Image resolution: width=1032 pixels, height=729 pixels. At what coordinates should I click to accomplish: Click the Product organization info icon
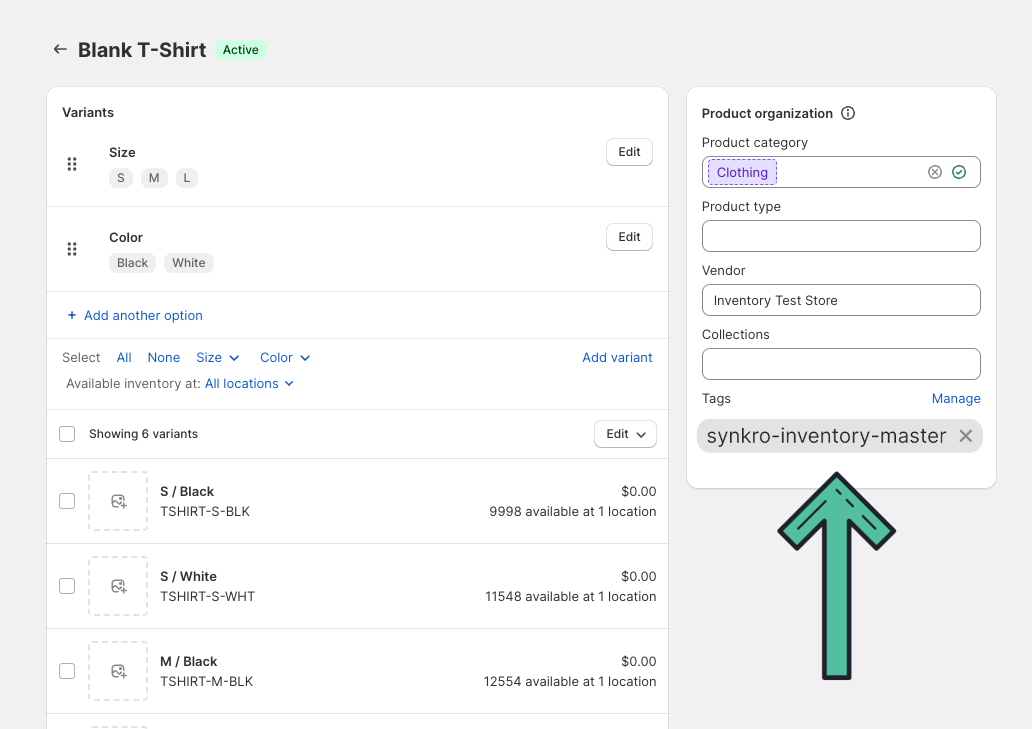tap(847, 113)
